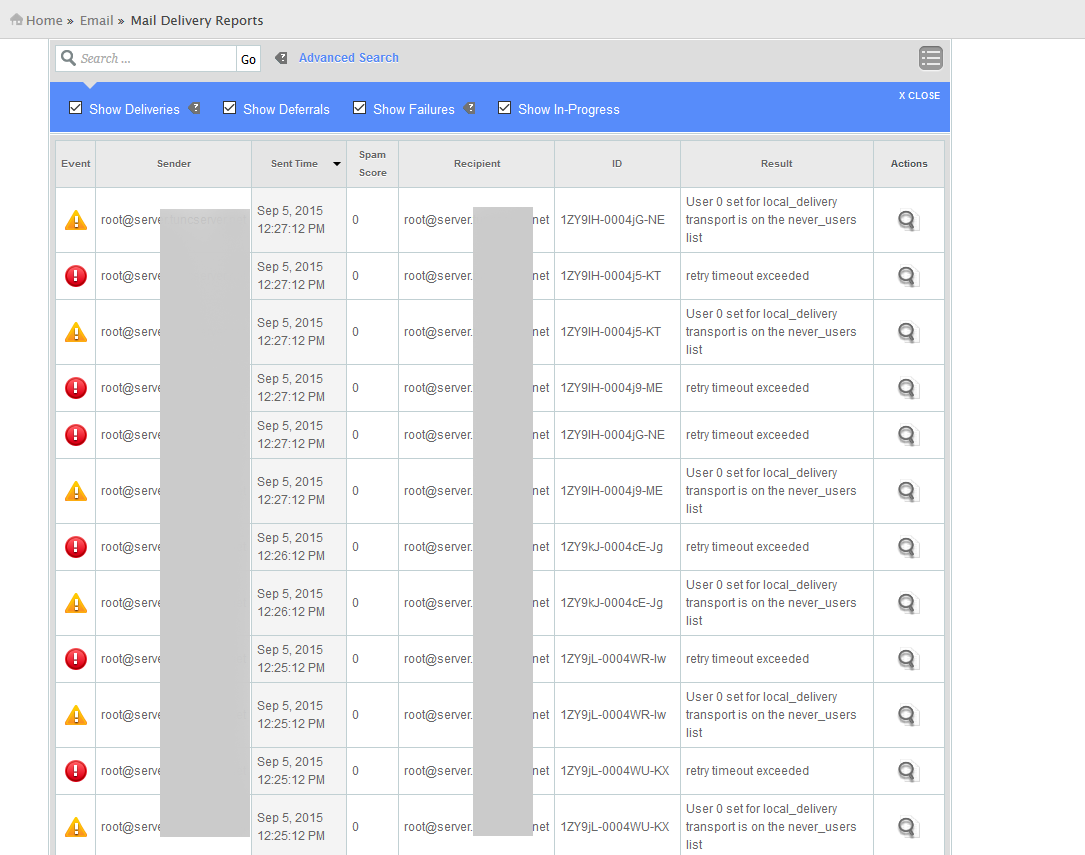Toggle the Show Deferrals checkbox
Viewport: 1085px width, 855px height.
pos(229,108)
